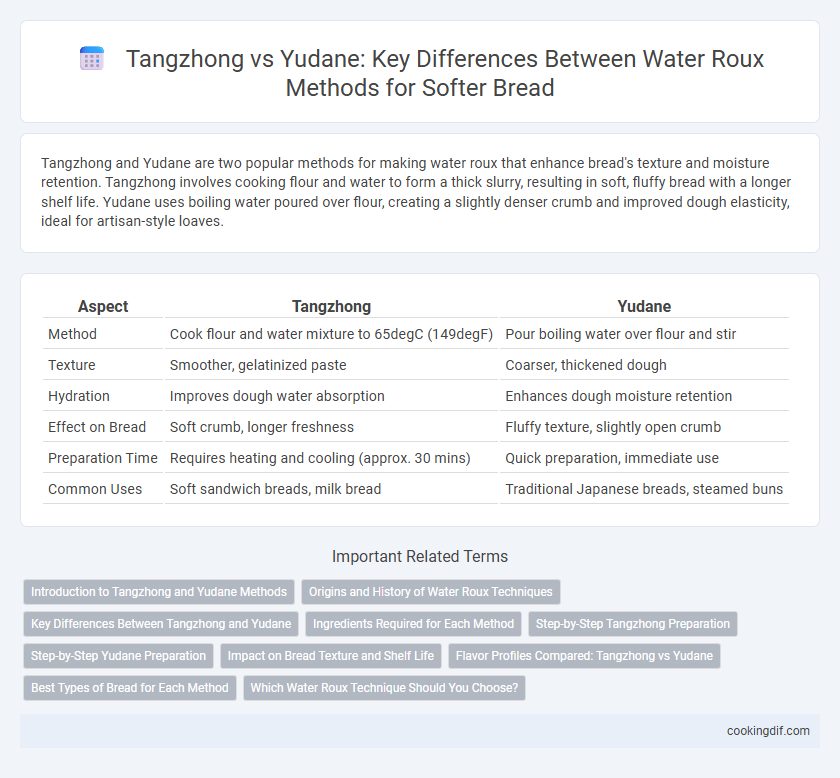Go to Step-by-Step Yudane Preparation tag
Image resolution: width=840 pixels, height=778 pixels.
(x=118, y=656)
